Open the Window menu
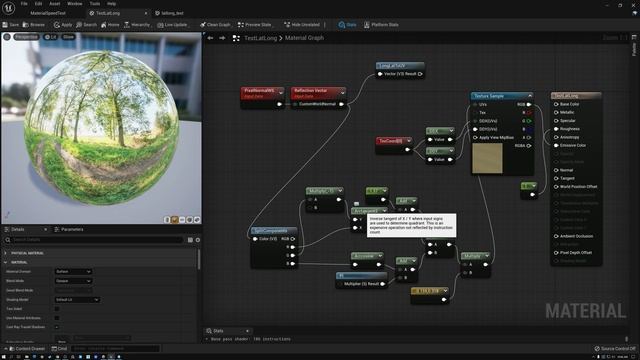The height and width of the screenshot is (360, 640). pos(75,4)
